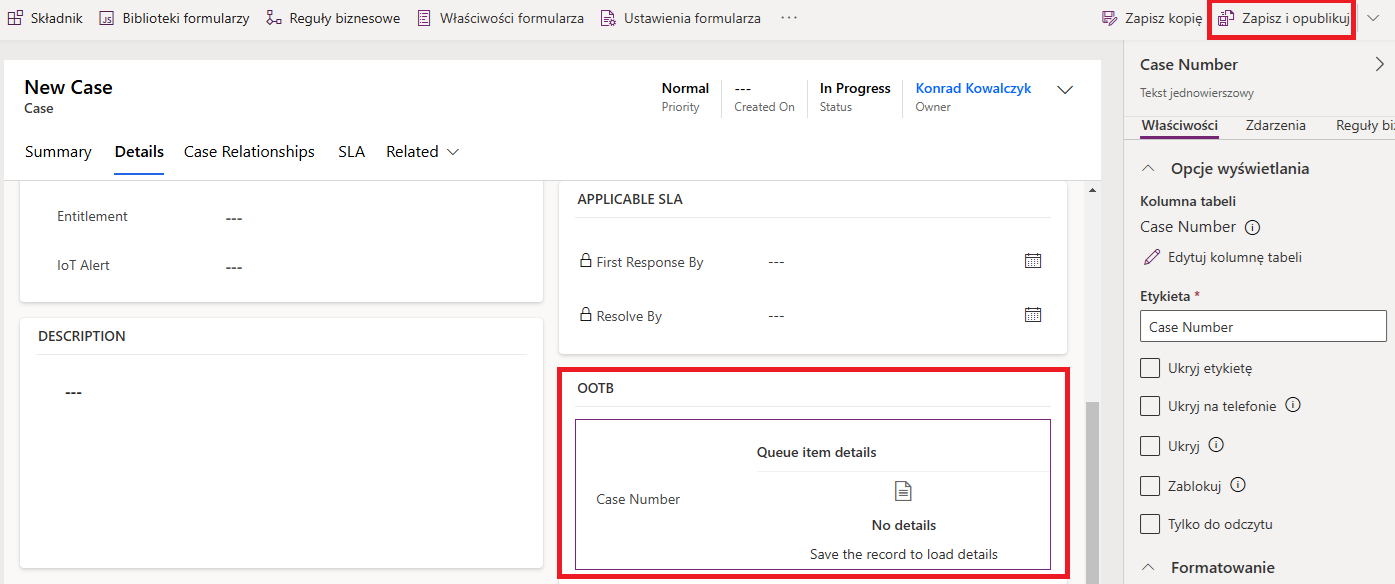Expand the form header chevron near Owner
This screenshot has width=1395, height=584.
(1065, 90)
